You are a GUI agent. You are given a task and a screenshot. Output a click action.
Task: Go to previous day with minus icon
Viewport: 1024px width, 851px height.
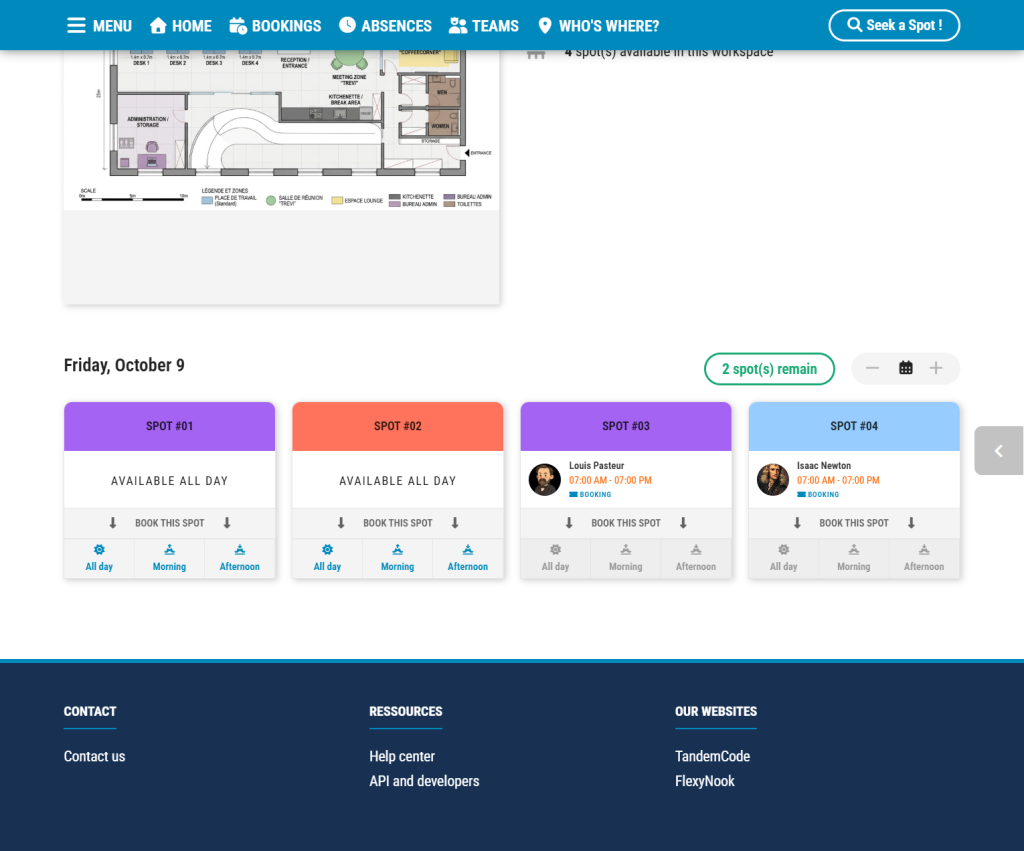click(872, 368)
